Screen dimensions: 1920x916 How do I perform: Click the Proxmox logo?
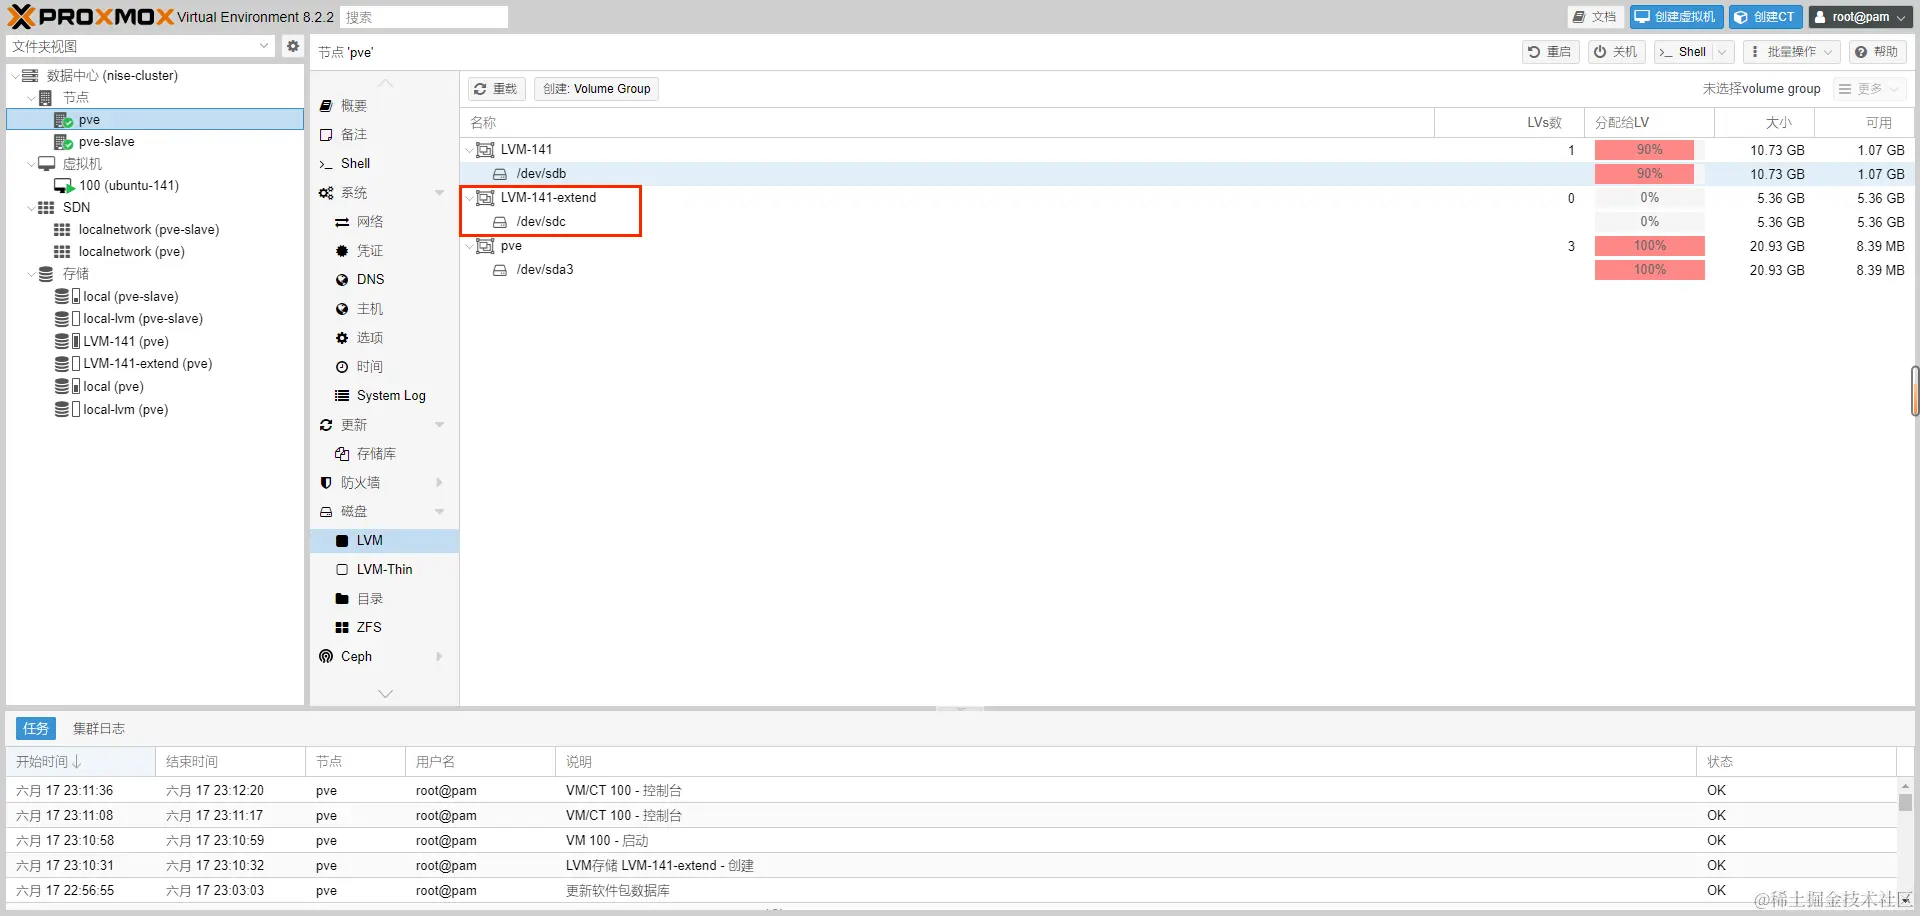91,16
